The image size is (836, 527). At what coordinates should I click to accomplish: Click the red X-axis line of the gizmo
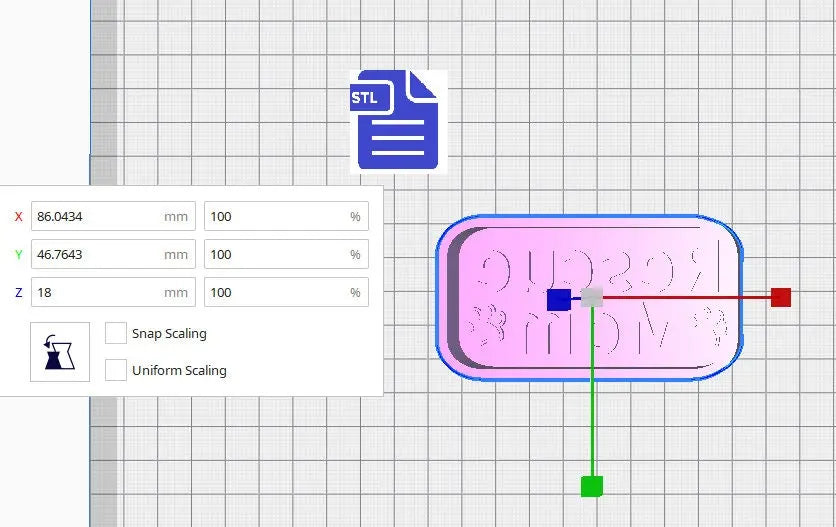coord(690,297)
